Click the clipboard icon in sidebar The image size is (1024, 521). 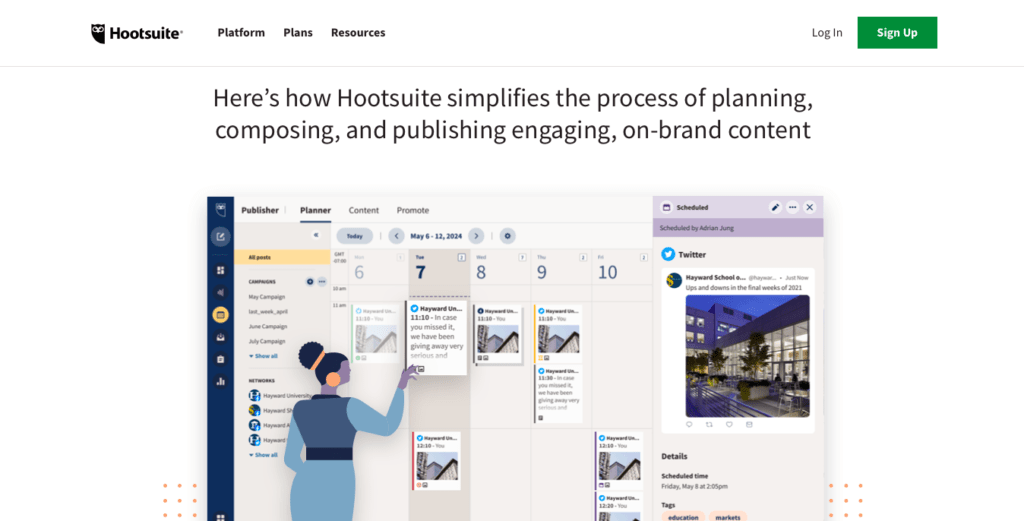click(x=221, y=359)
